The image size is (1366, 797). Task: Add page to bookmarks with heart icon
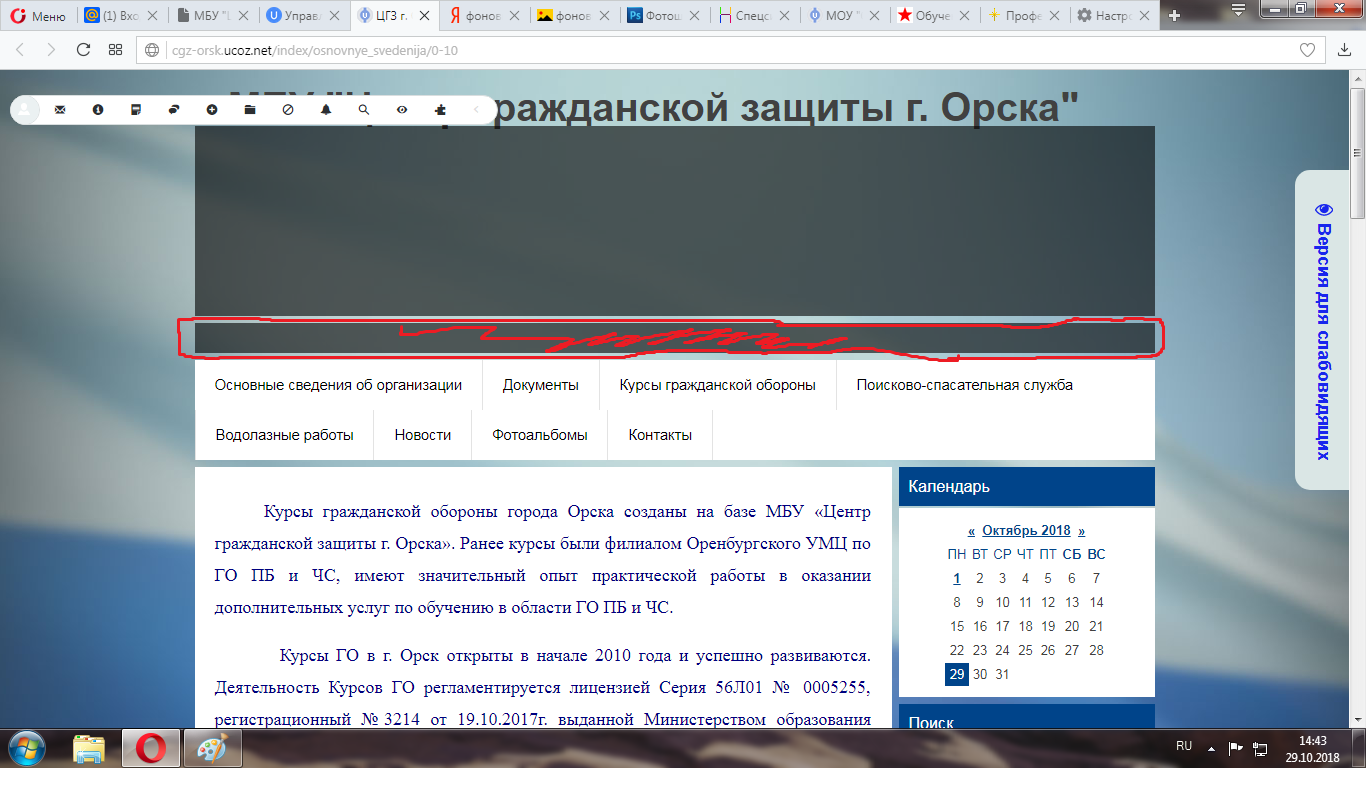click(x=1306, y=50)
